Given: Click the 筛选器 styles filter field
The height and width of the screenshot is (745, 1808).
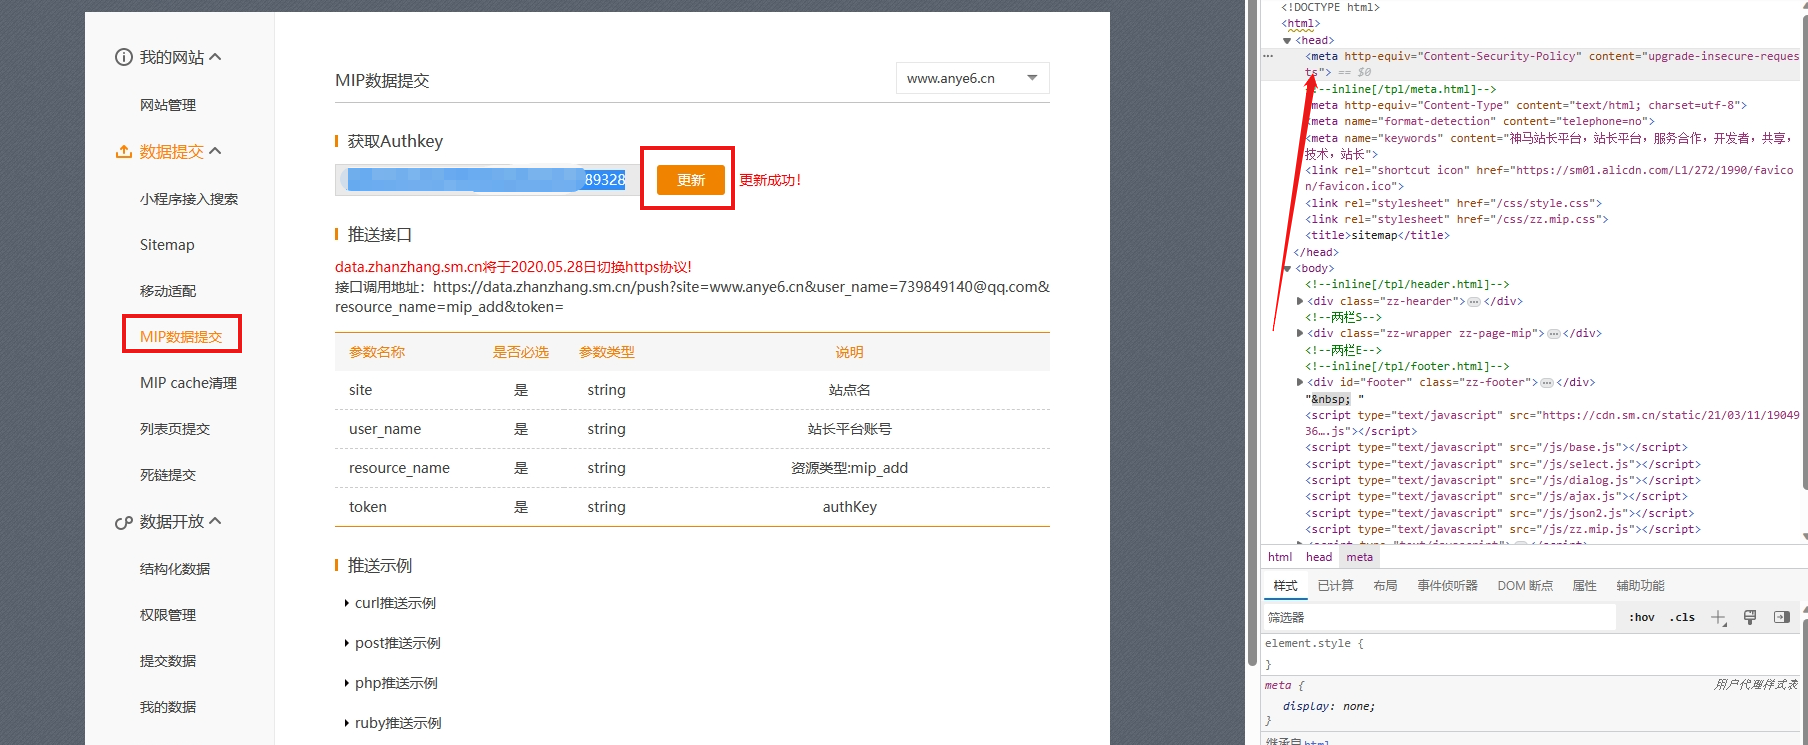Looking at the screenshot, I should click(x=1439, y=617).
